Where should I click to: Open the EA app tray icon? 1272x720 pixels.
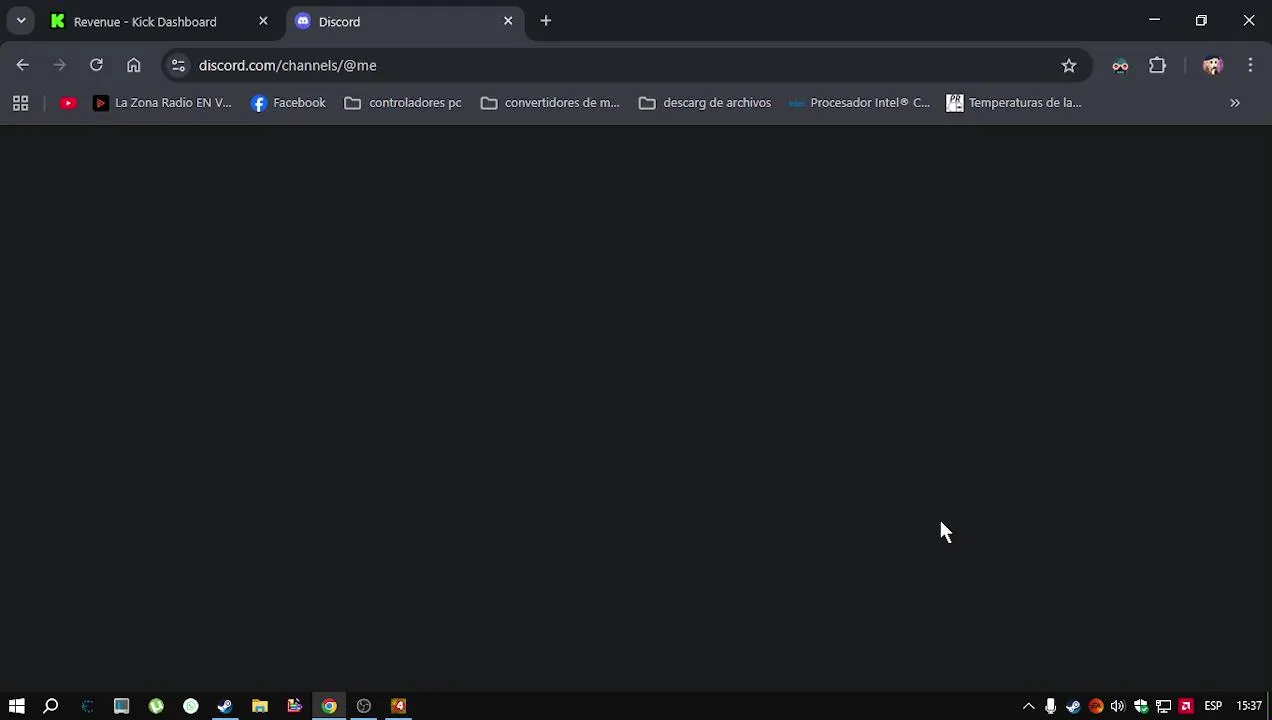(1096, 706)
